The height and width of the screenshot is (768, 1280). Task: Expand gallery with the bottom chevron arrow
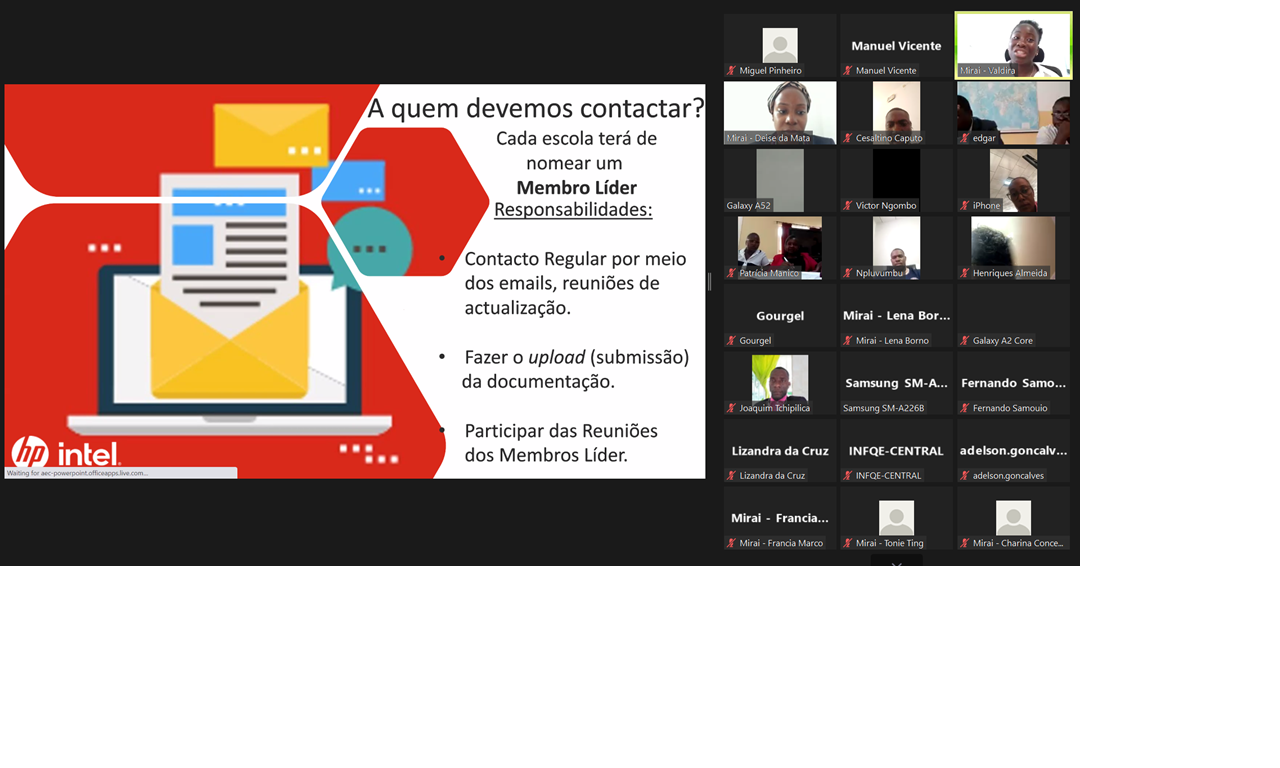pyautogui.click(x=896, y=565)
